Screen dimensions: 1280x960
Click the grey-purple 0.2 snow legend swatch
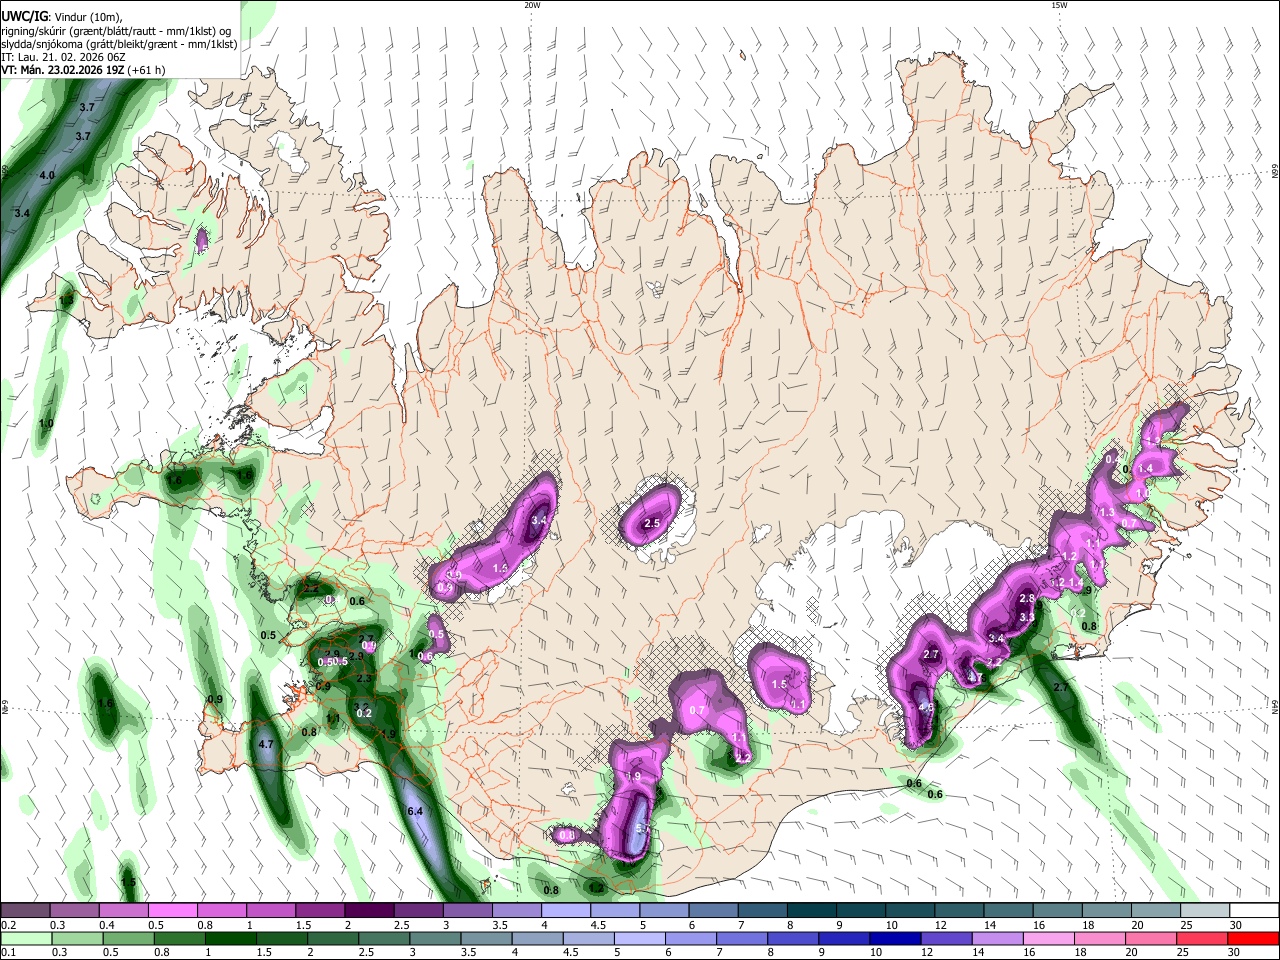[25, 911]
